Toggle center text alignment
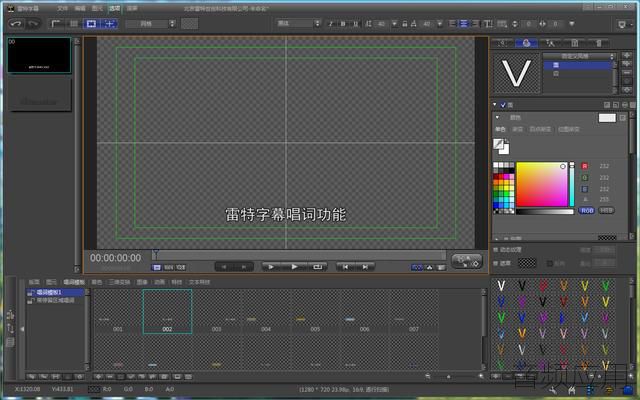 [x=464, y=24]
